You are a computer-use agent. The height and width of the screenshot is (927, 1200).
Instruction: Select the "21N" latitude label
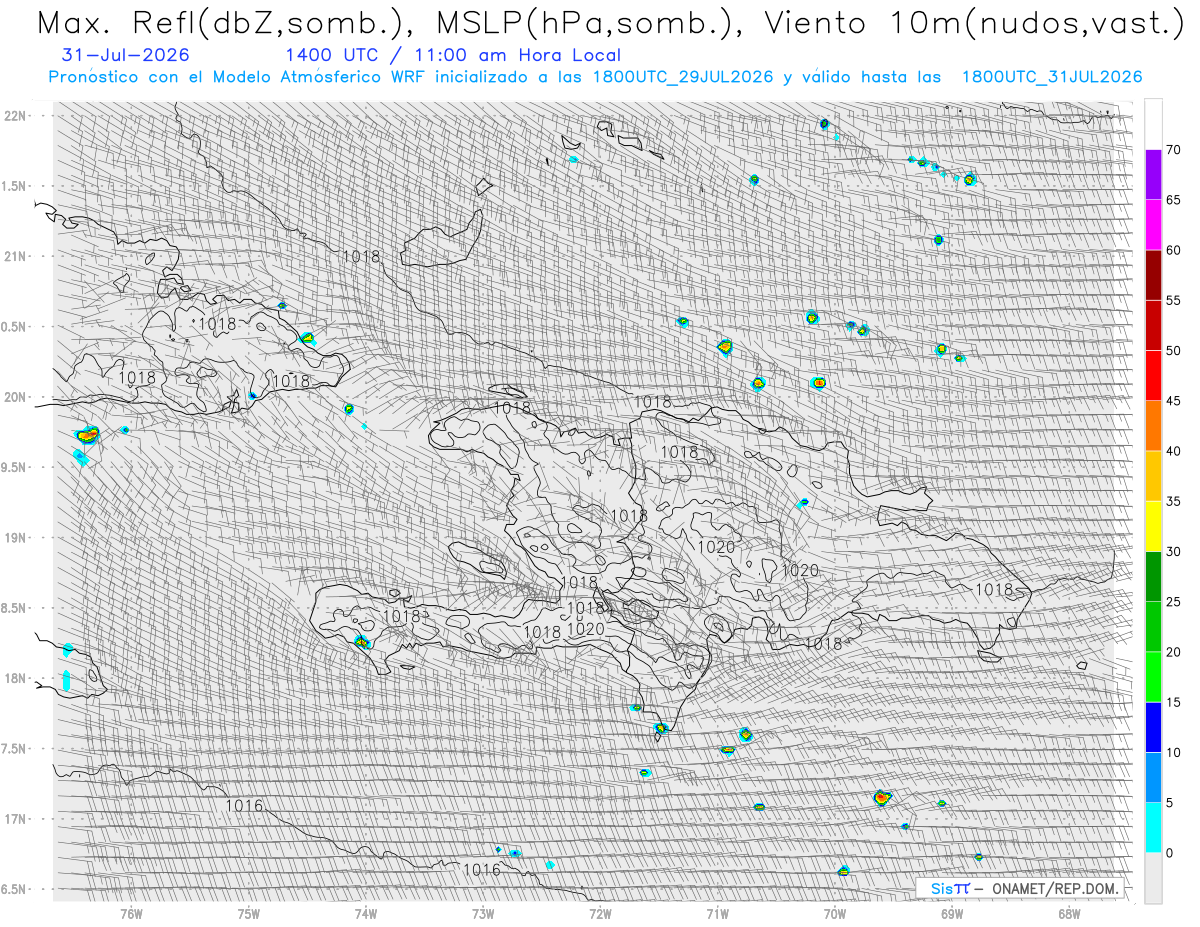click(x=16, y=256)
